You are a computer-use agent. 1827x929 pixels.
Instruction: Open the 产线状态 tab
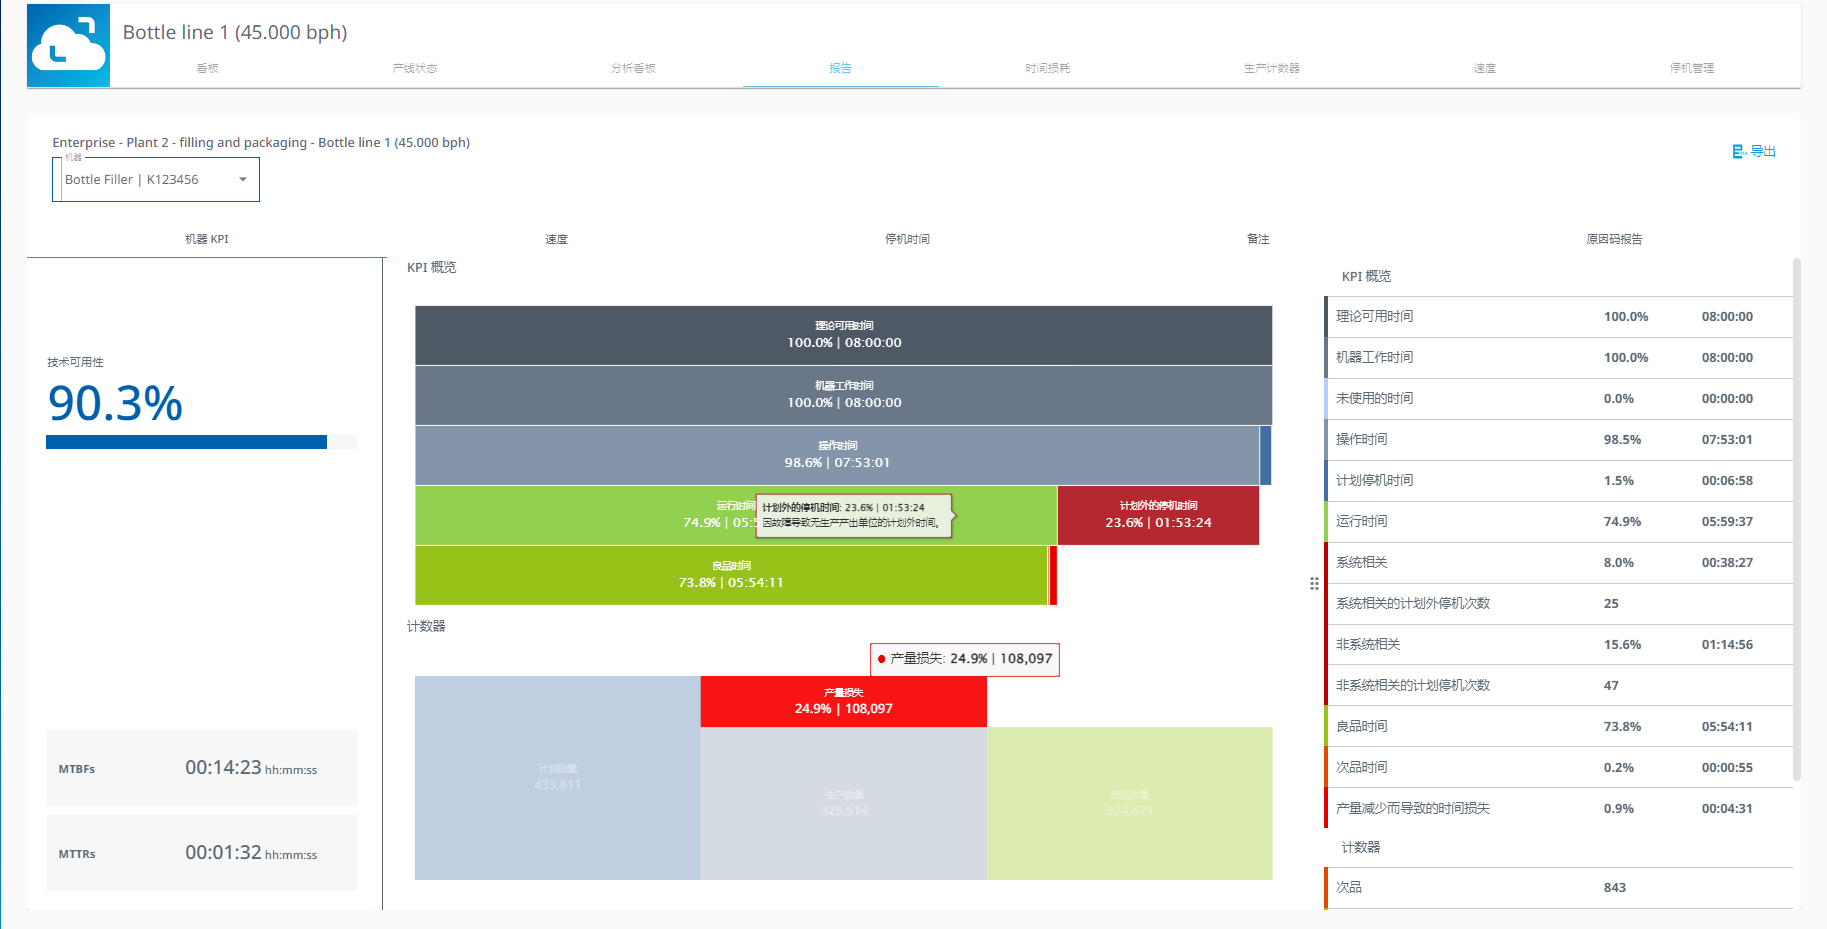[414, 68]
